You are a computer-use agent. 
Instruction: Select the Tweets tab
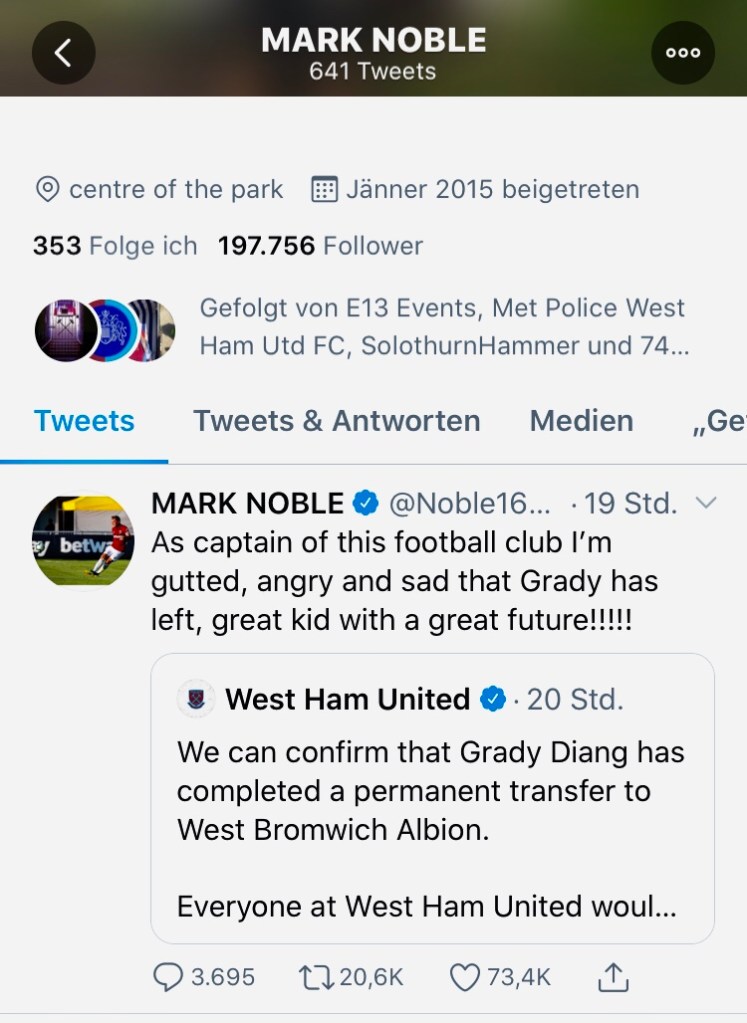click(x=84, y=421)
